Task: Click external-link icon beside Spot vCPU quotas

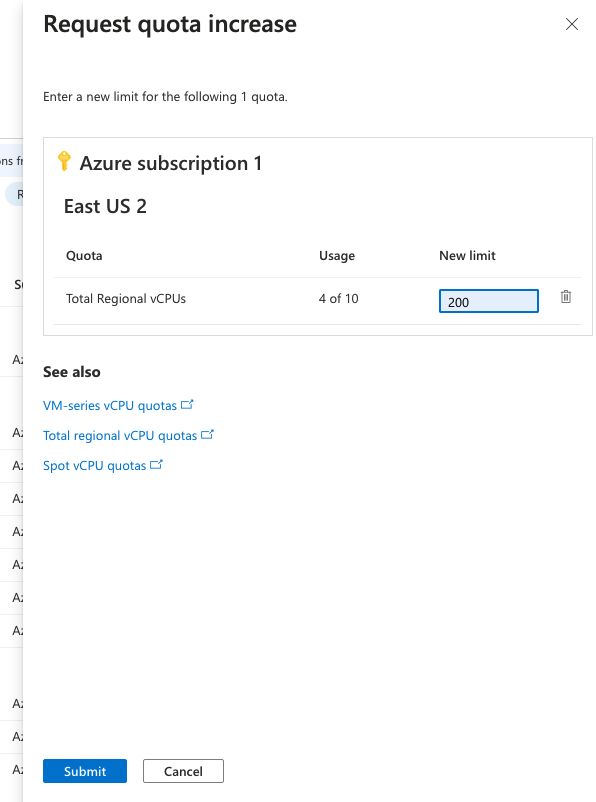Action: tap(157, 465)
